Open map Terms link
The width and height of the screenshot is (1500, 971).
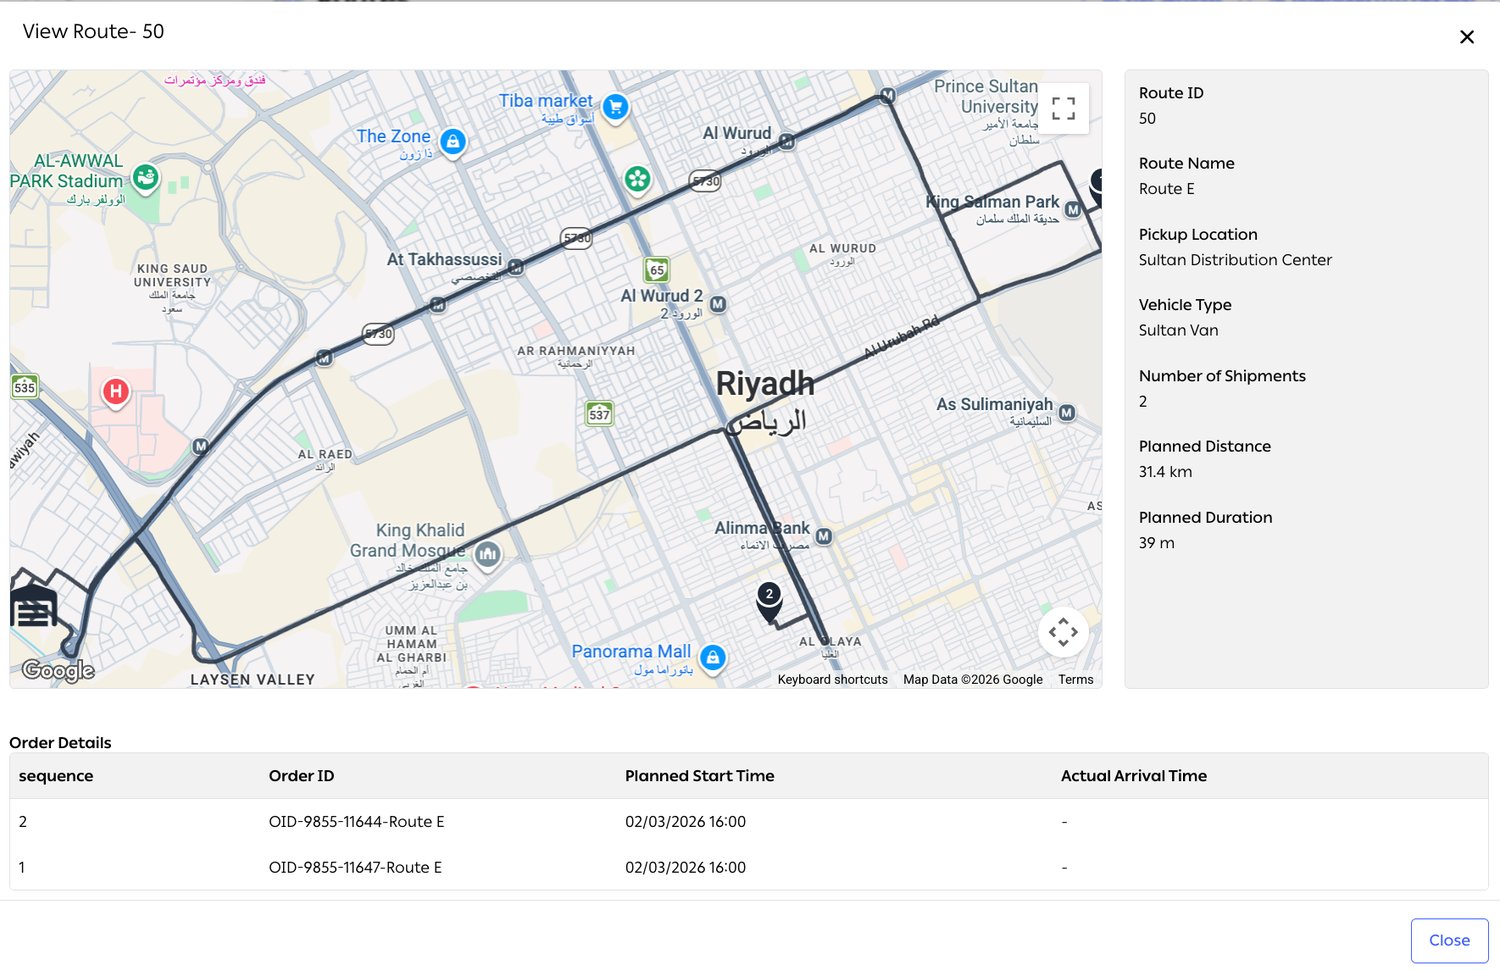(1076, 680)
